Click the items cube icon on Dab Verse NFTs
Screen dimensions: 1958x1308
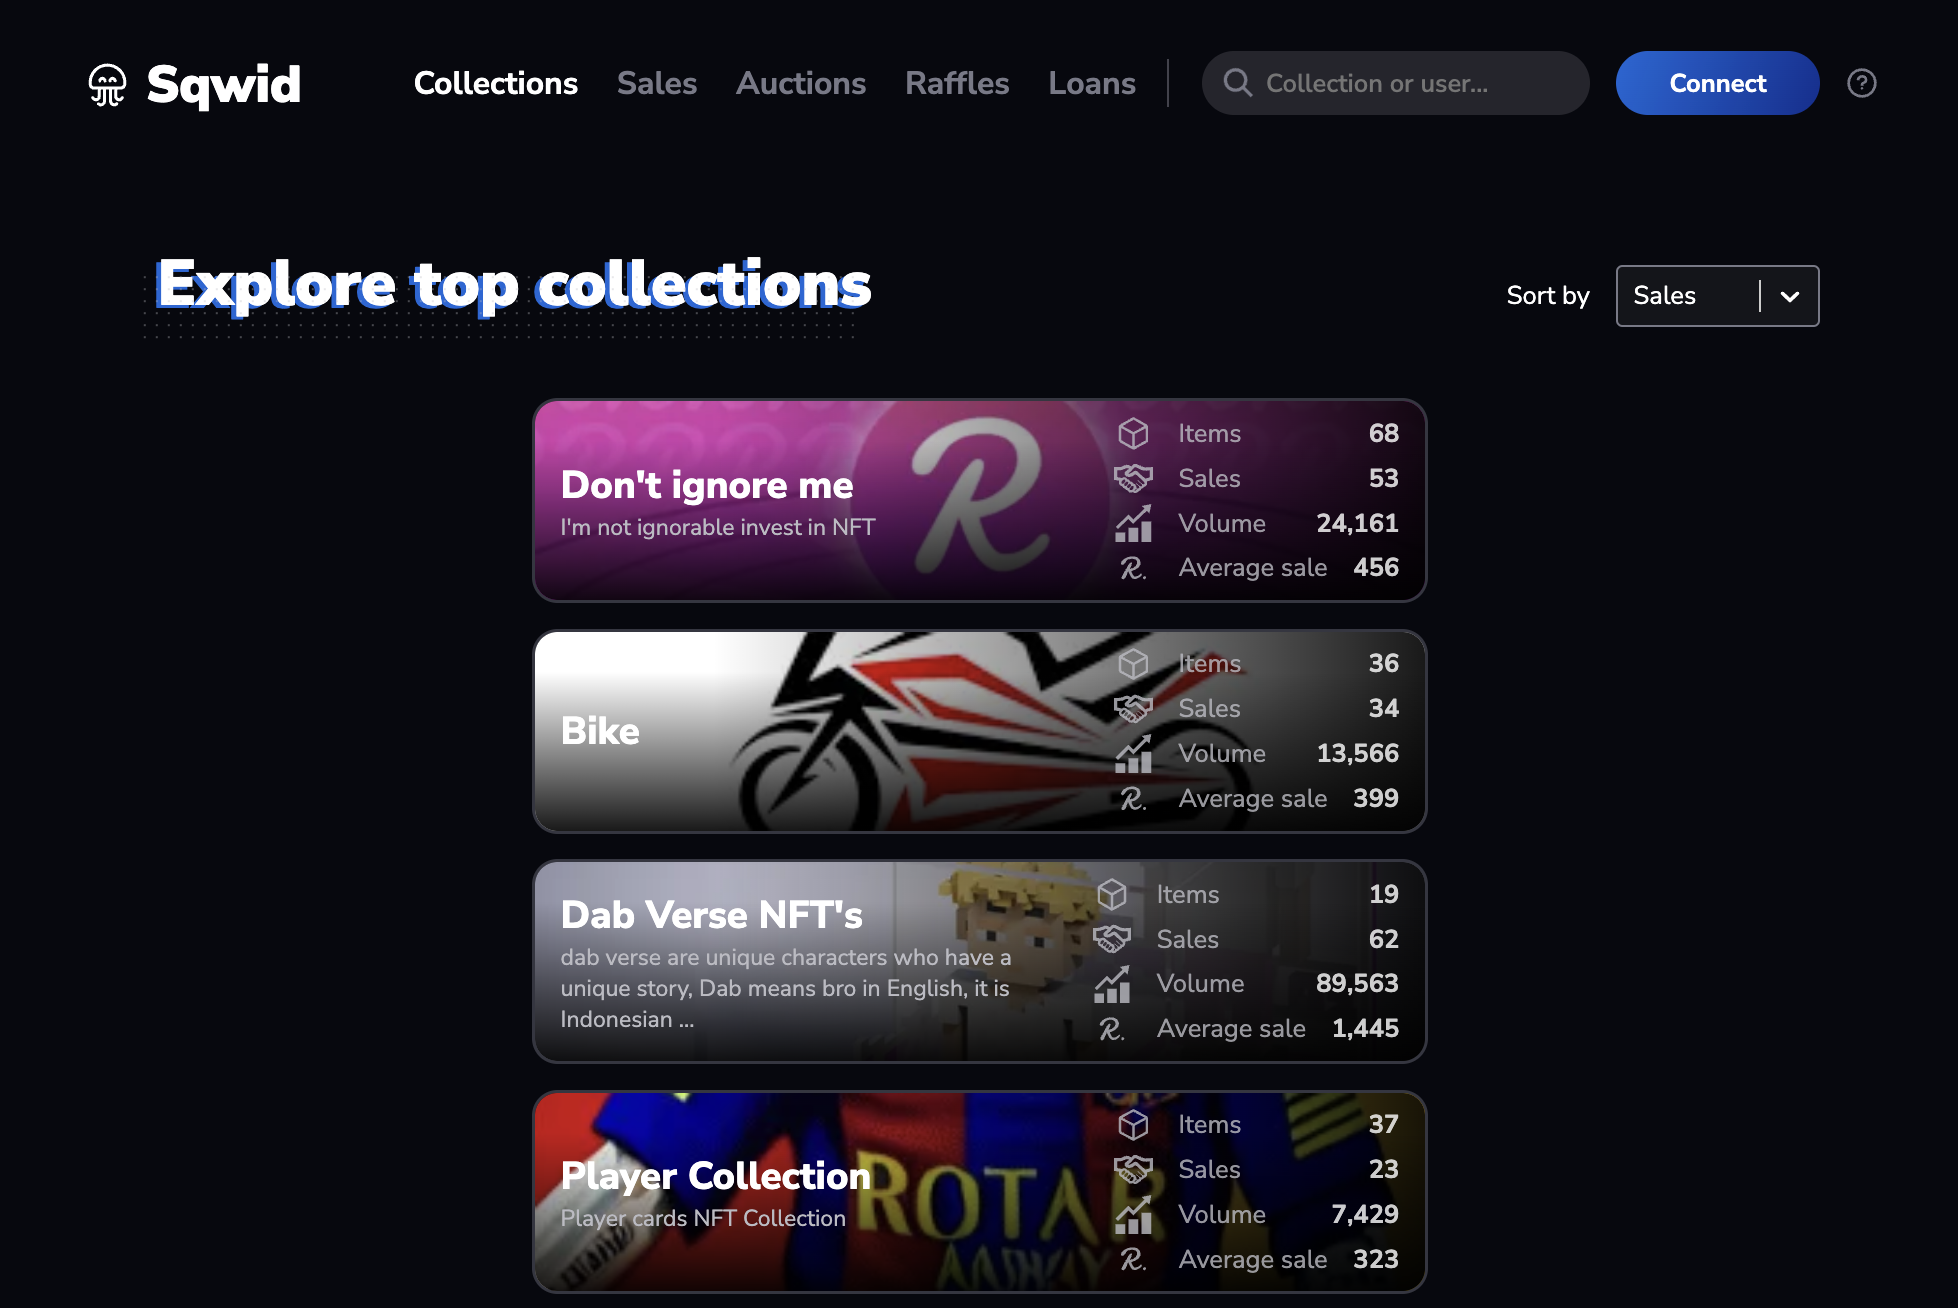1135,893
